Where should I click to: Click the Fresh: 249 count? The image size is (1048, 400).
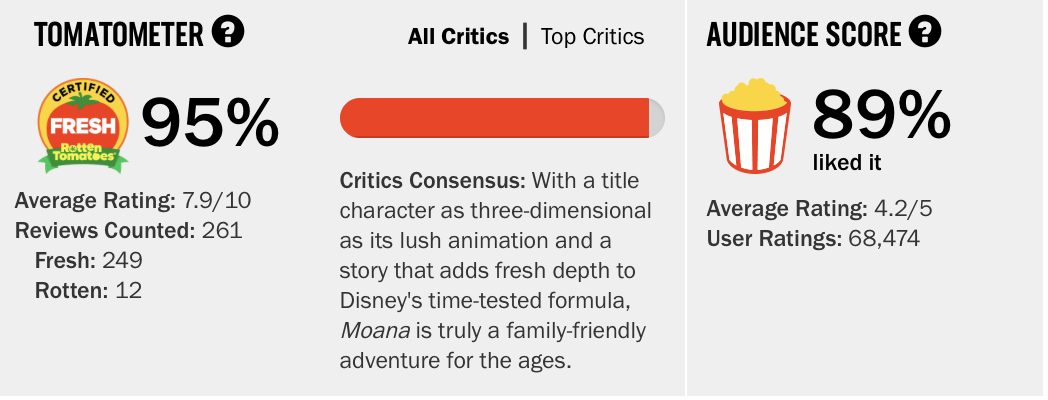point(89,260)
